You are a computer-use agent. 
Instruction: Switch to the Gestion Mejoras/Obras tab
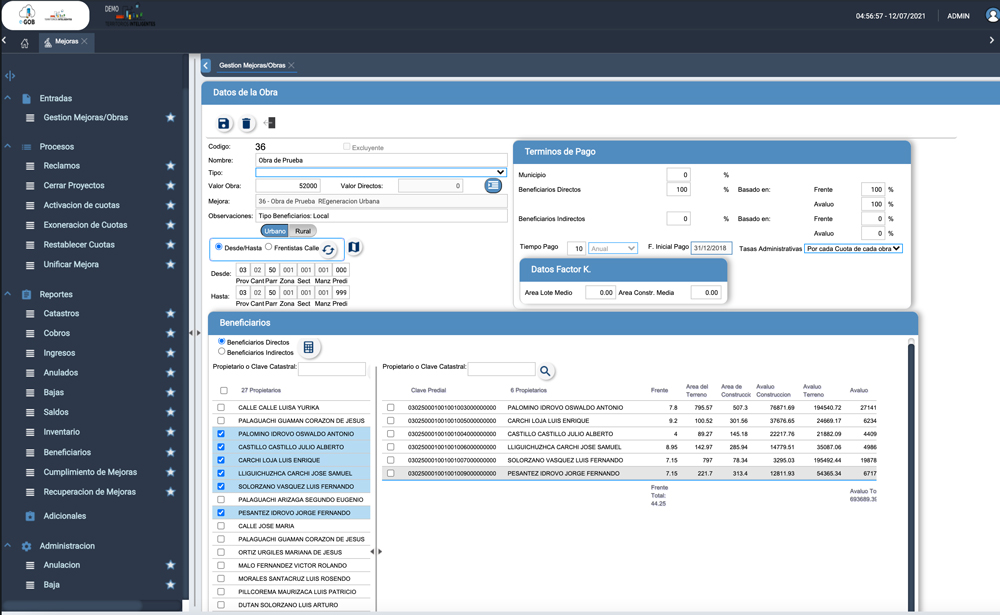pos(252,65)
